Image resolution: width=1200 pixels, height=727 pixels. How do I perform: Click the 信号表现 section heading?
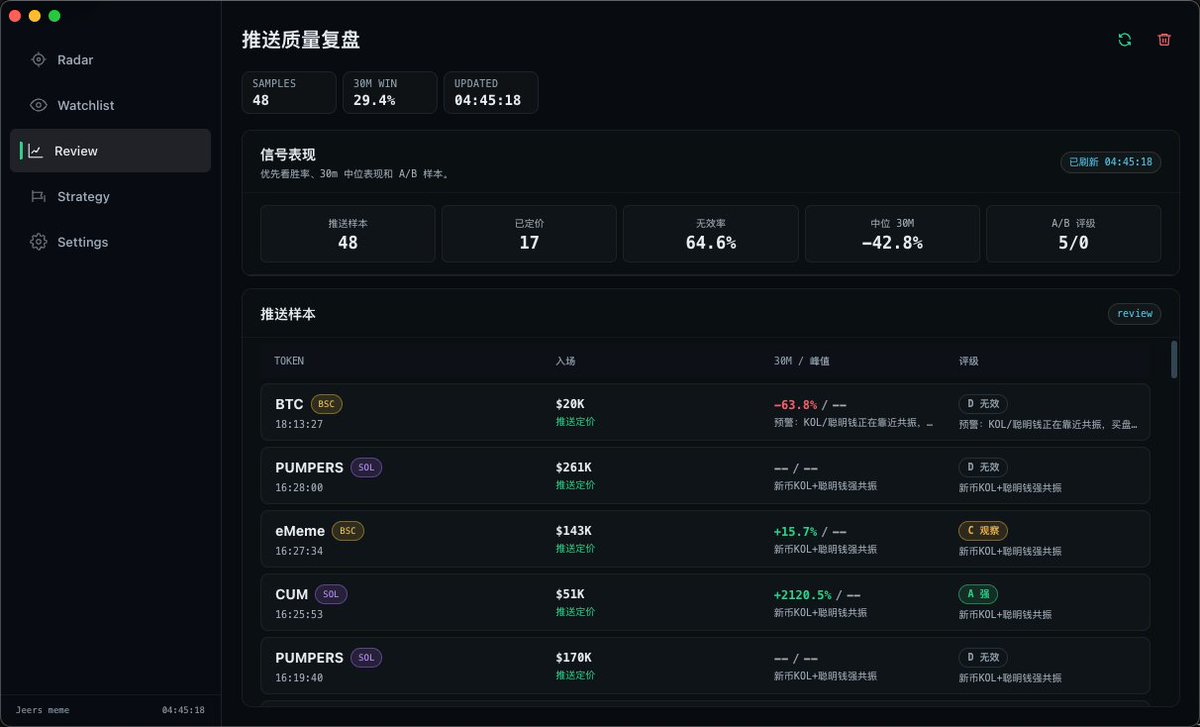288,155
